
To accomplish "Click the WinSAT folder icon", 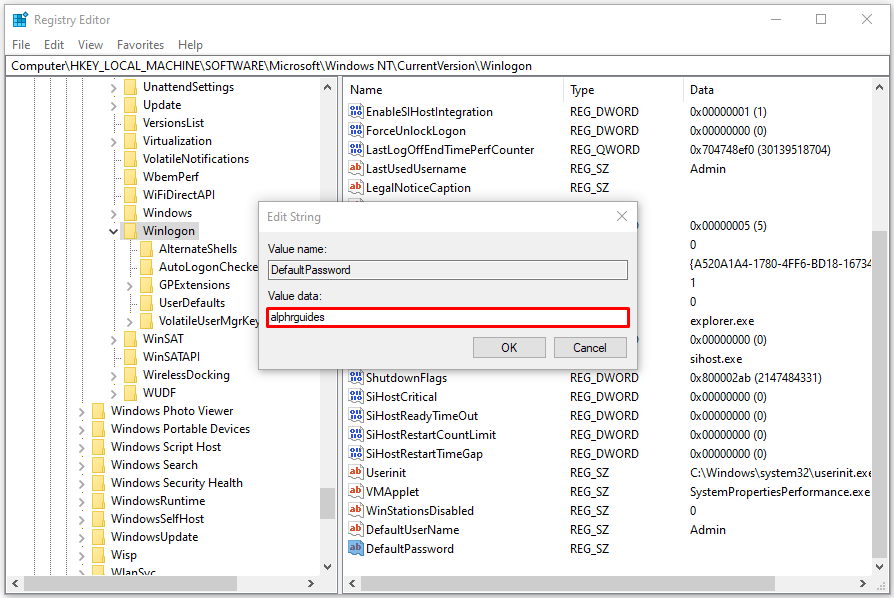I will click(x=131, y=339).
